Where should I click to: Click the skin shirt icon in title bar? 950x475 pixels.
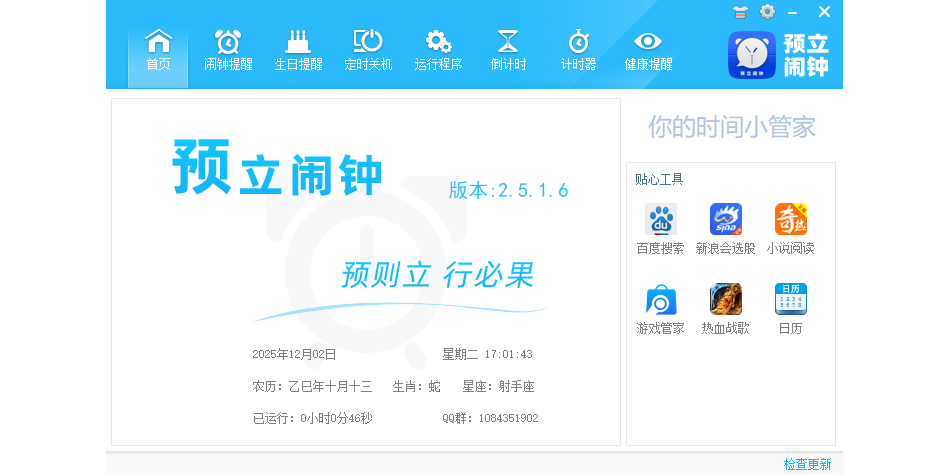740,12
